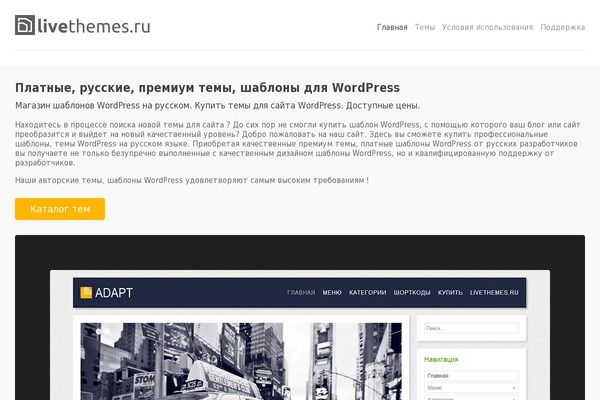Click the city street slider image
This screenshot has width=600, height=400.
pyautogui.click(x=241, y=361)
